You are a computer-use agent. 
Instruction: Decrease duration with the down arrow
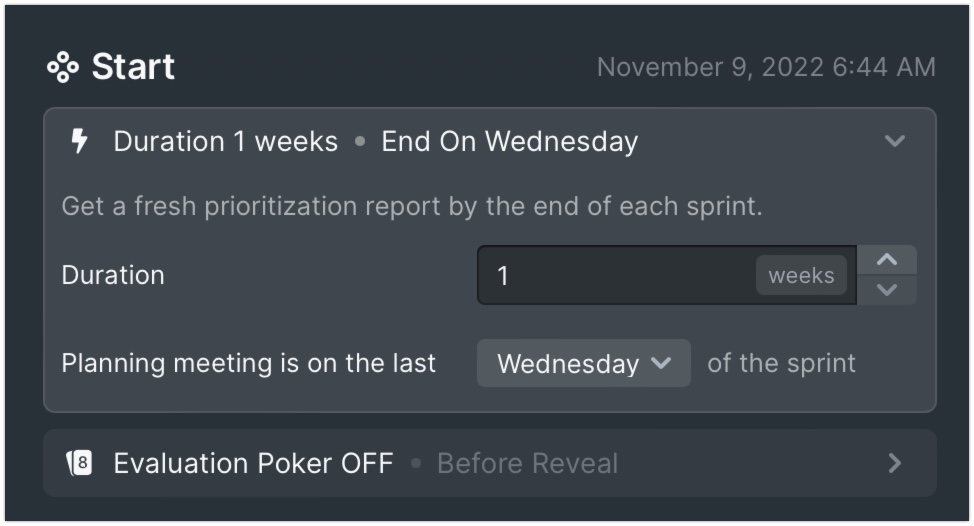pos(887,290)
